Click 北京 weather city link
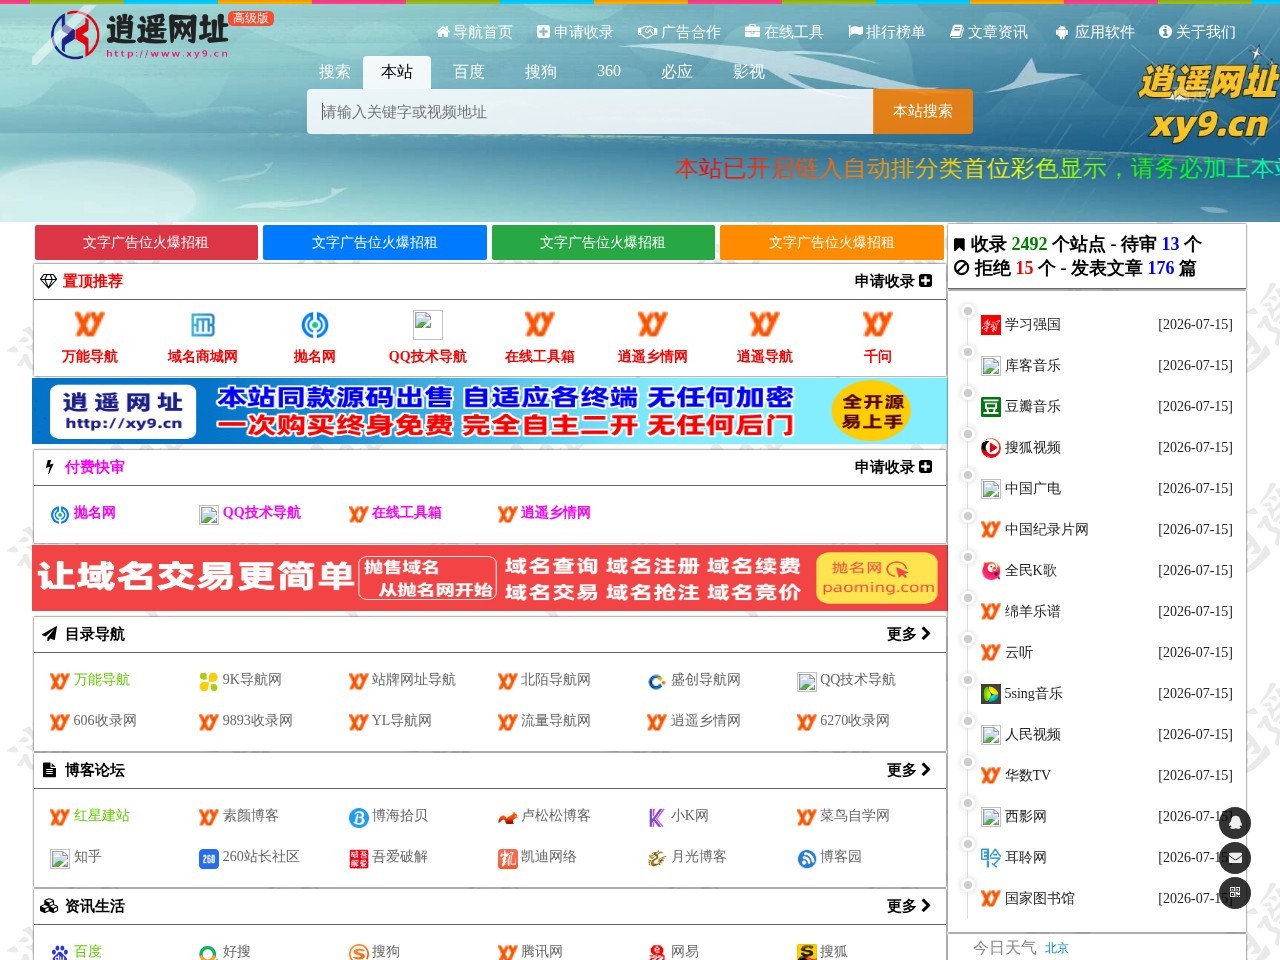 point(1057,948)
